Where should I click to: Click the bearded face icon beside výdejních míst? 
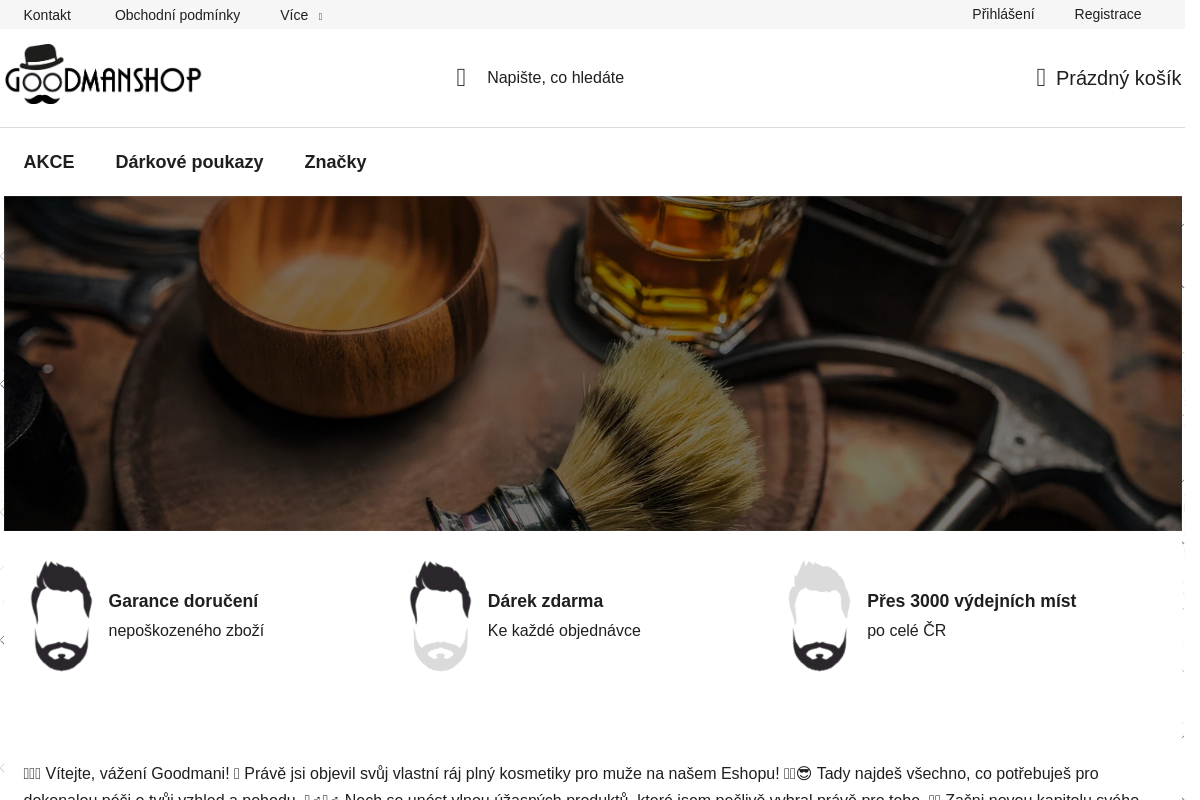(819, 616)
